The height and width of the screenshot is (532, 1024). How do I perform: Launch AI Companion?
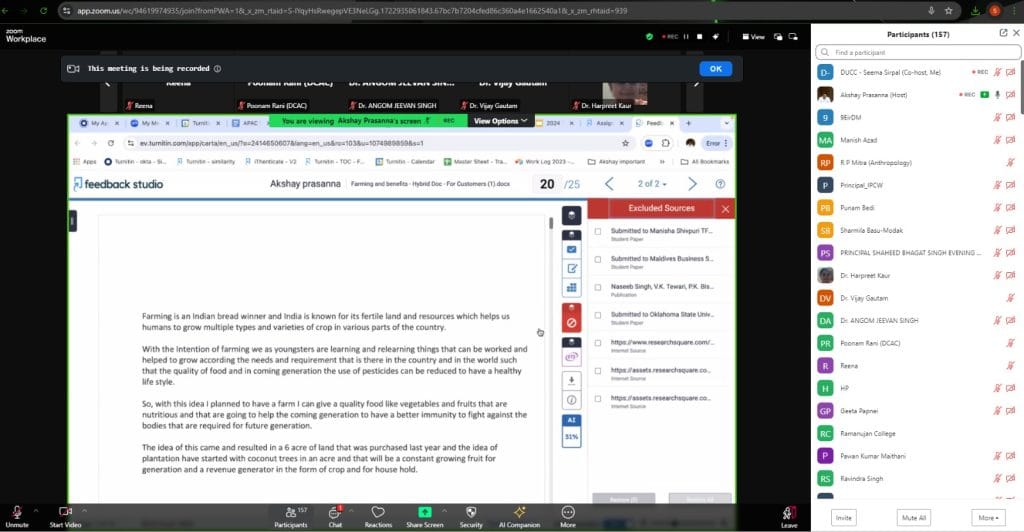(x=519, y=513)
